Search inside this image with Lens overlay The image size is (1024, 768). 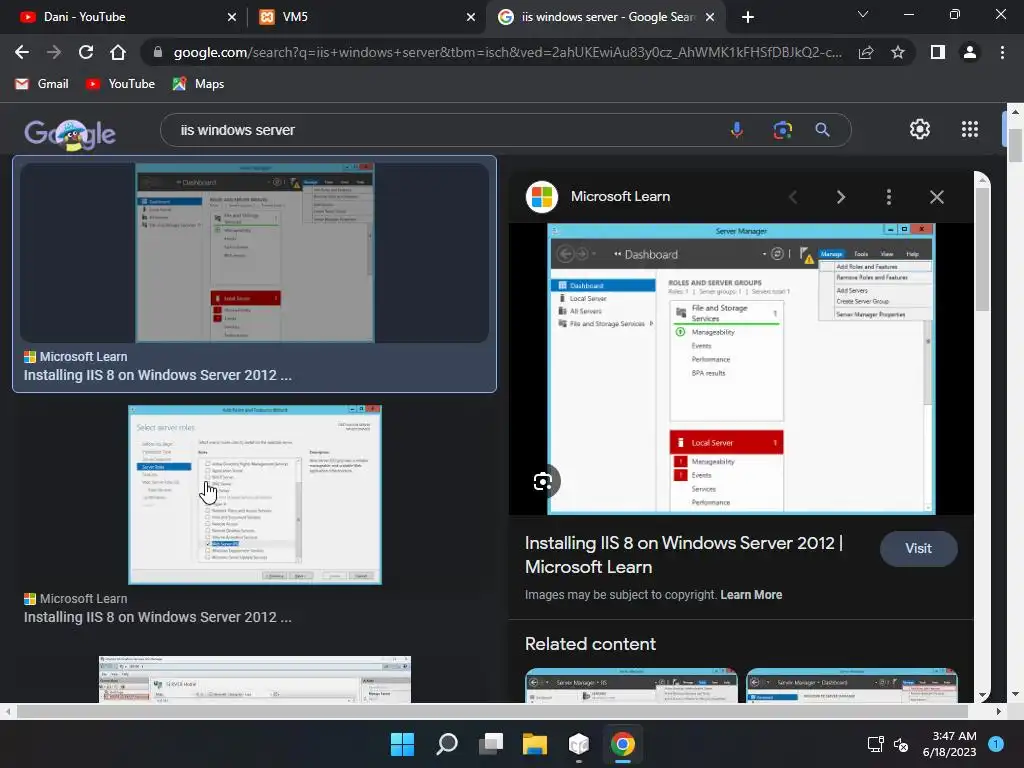(543, 481)
